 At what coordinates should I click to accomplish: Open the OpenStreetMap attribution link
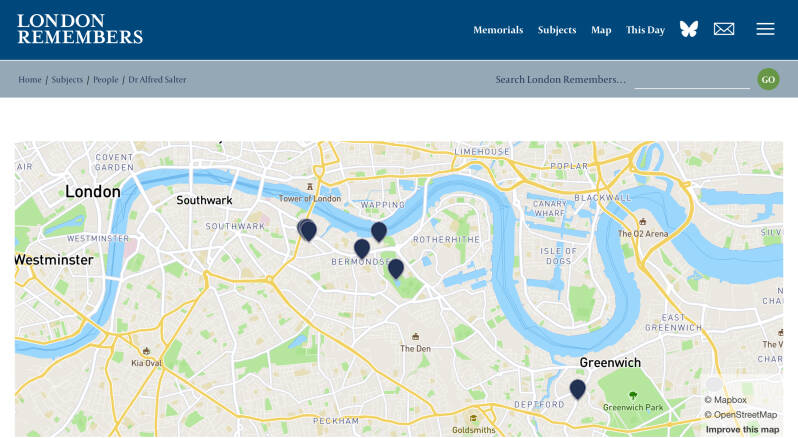click(x=740, y=415)
